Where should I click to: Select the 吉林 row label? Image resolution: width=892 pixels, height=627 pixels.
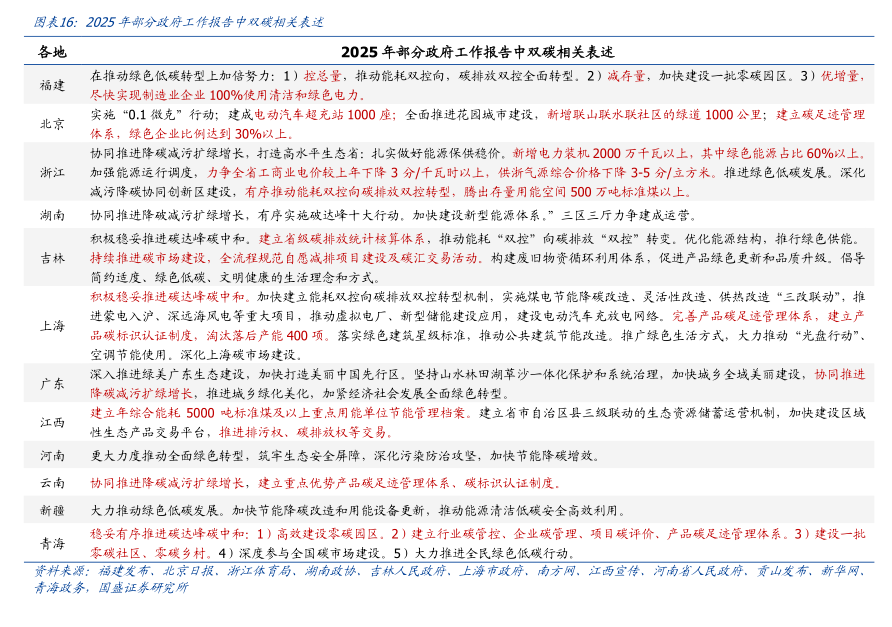pos(52,258)
